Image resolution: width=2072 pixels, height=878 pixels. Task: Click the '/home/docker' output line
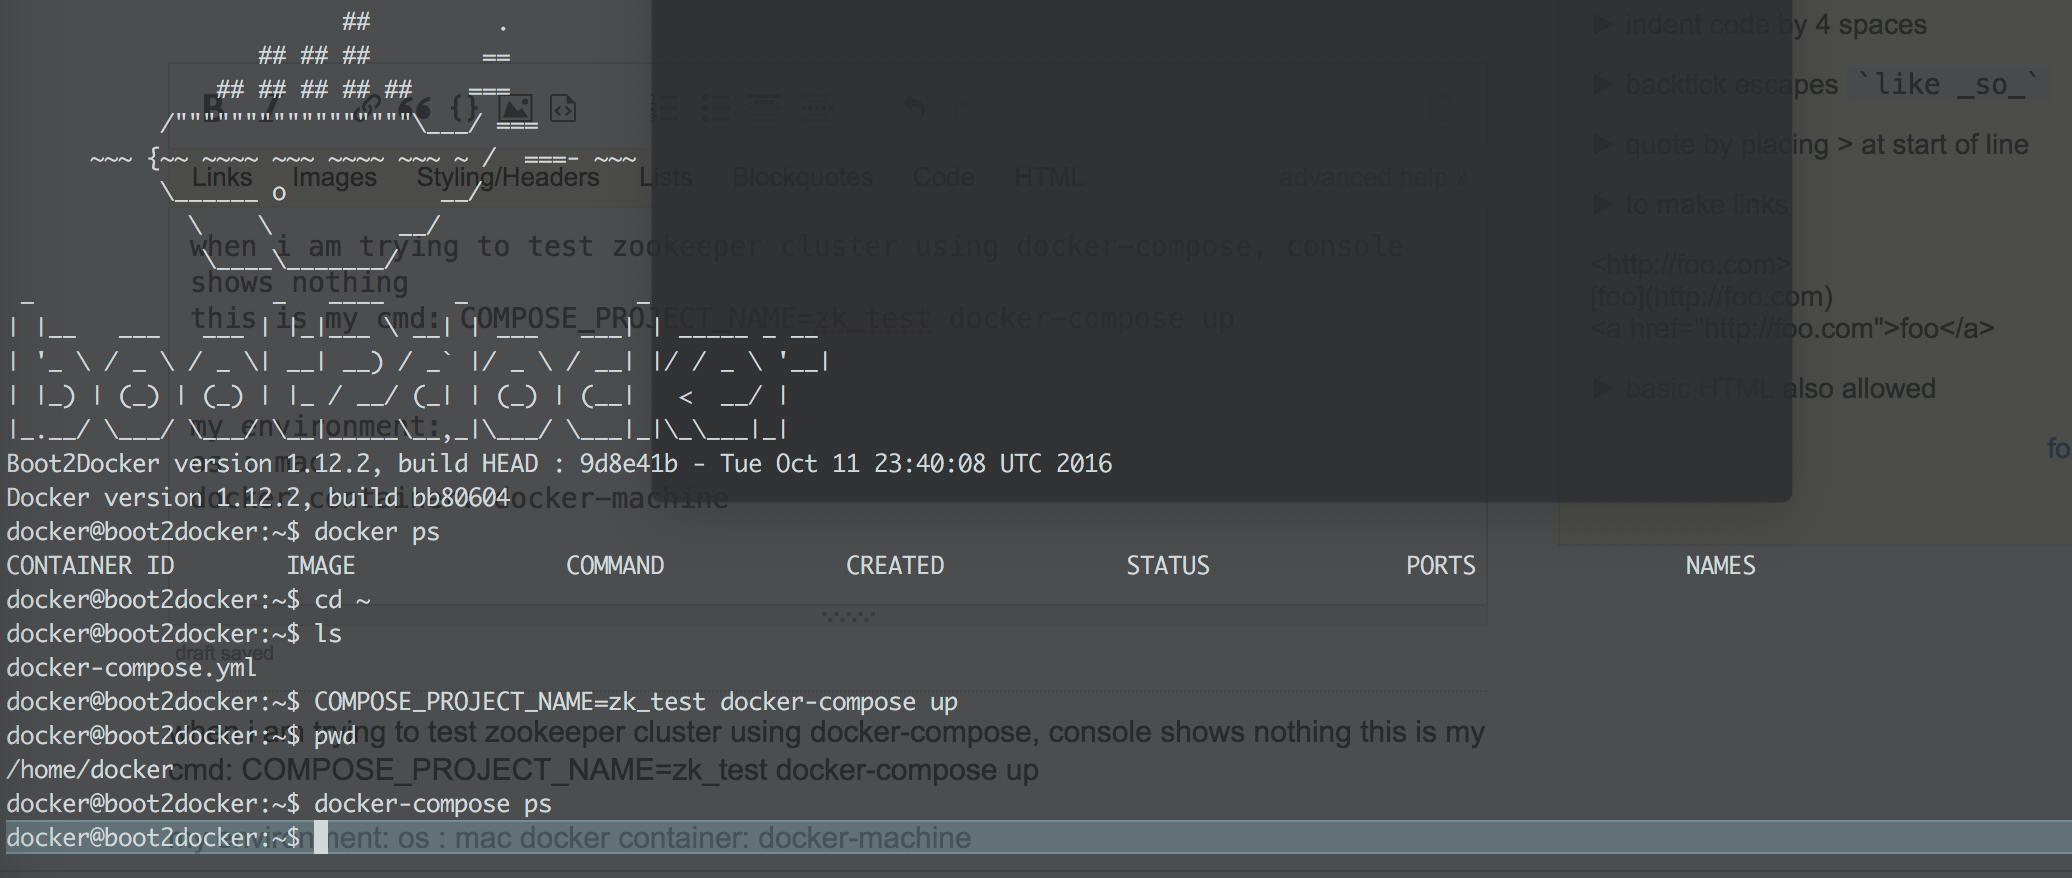90,770
